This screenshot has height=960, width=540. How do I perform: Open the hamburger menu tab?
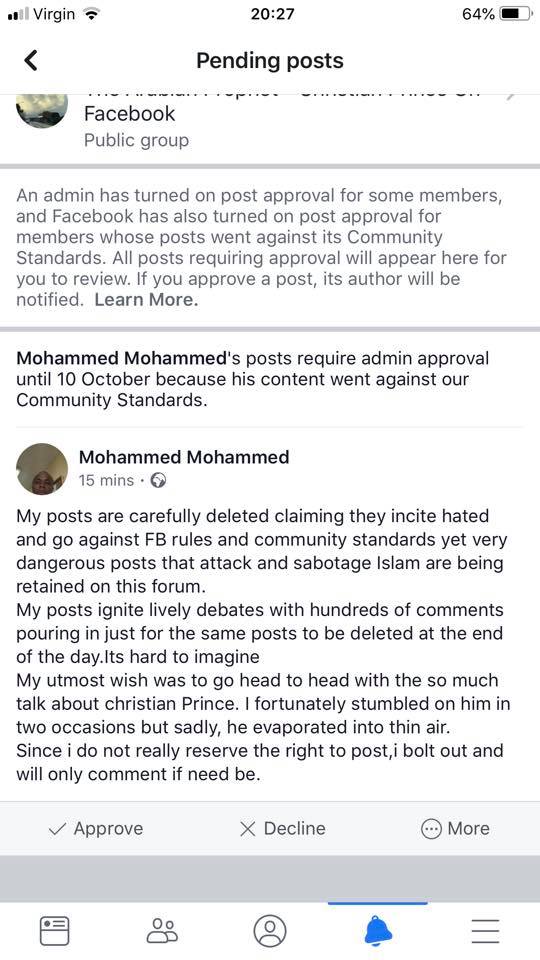(486, 931)
